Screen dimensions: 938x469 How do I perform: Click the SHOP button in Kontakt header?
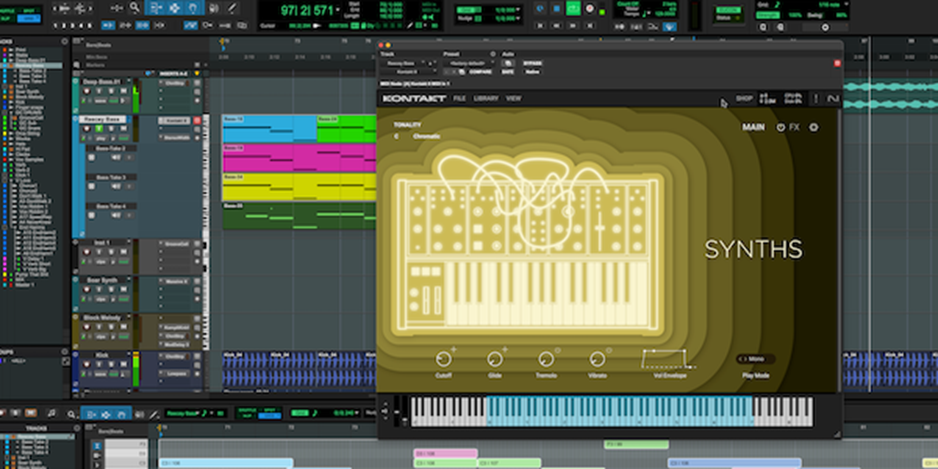click(x=744, y=98)
